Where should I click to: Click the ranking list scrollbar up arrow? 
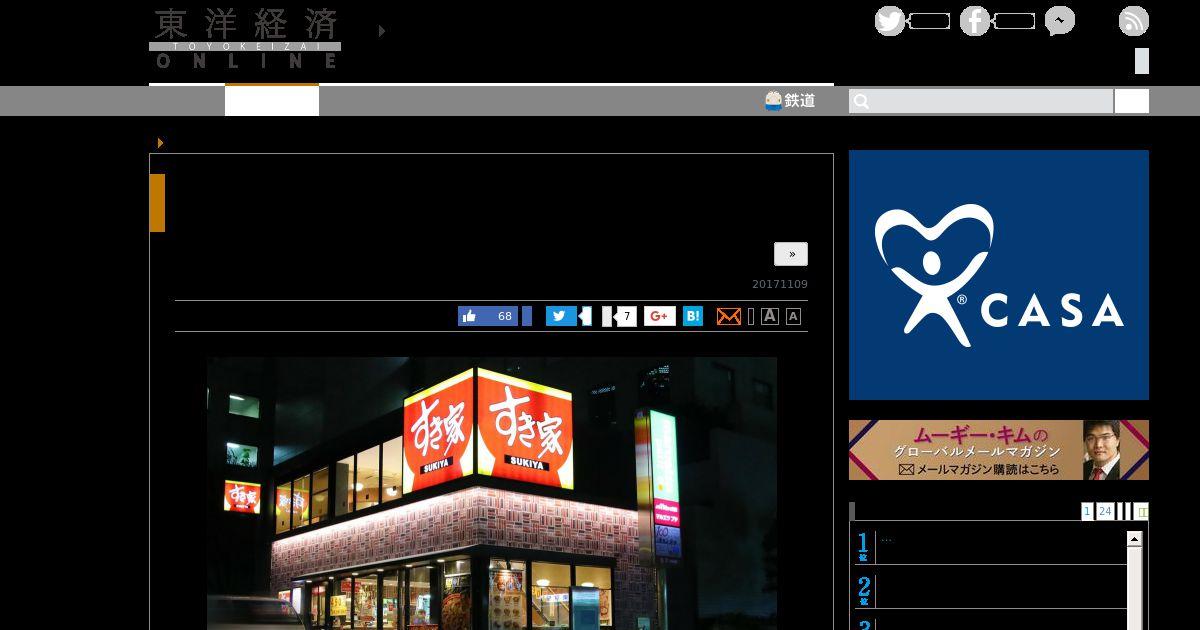coord(1134,539)
